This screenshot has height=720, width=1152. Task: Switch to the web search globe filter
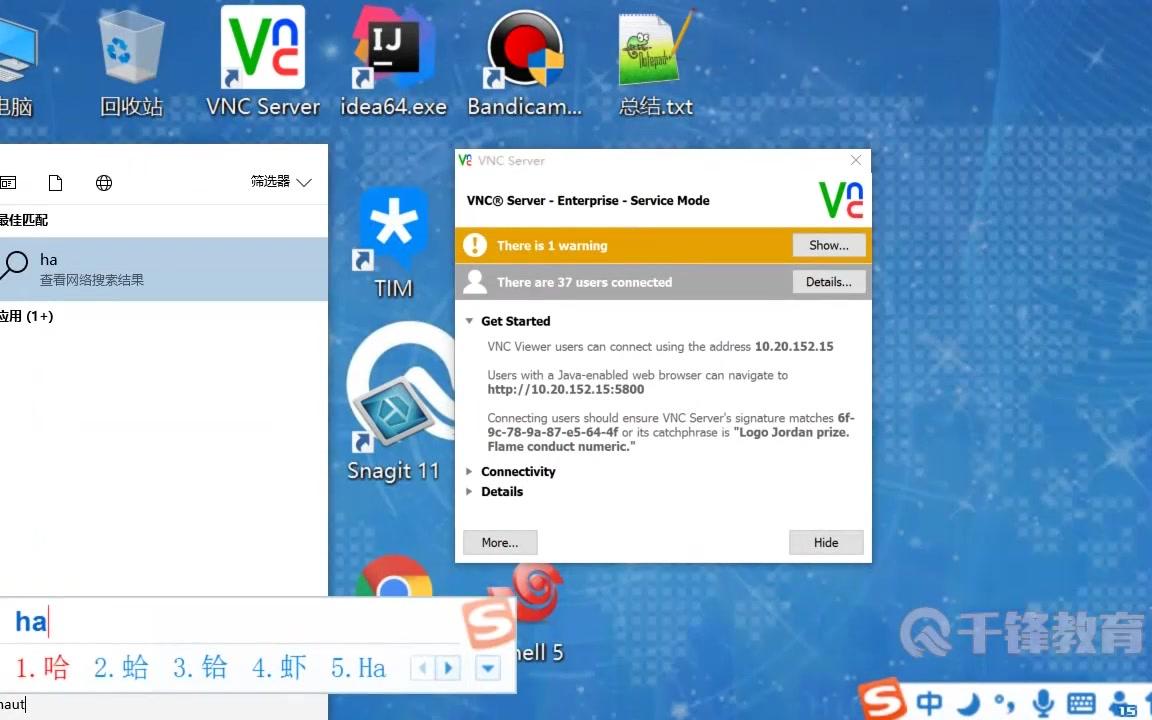click(x=103, y=183)
